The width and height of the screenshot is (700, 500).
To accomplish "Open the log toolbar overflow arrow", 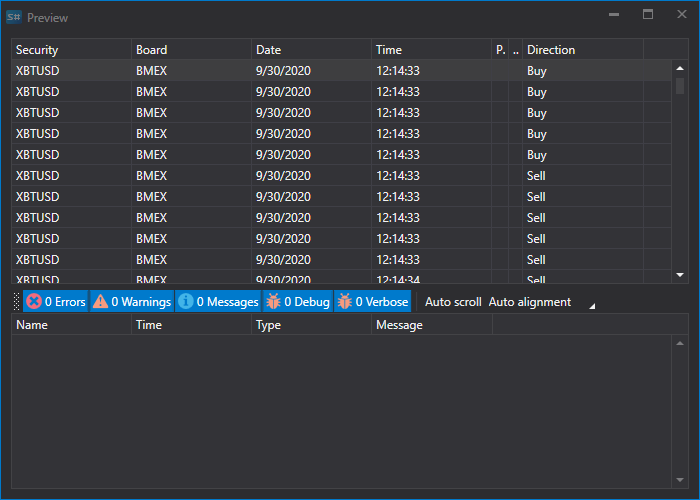I will click(592, 306).
